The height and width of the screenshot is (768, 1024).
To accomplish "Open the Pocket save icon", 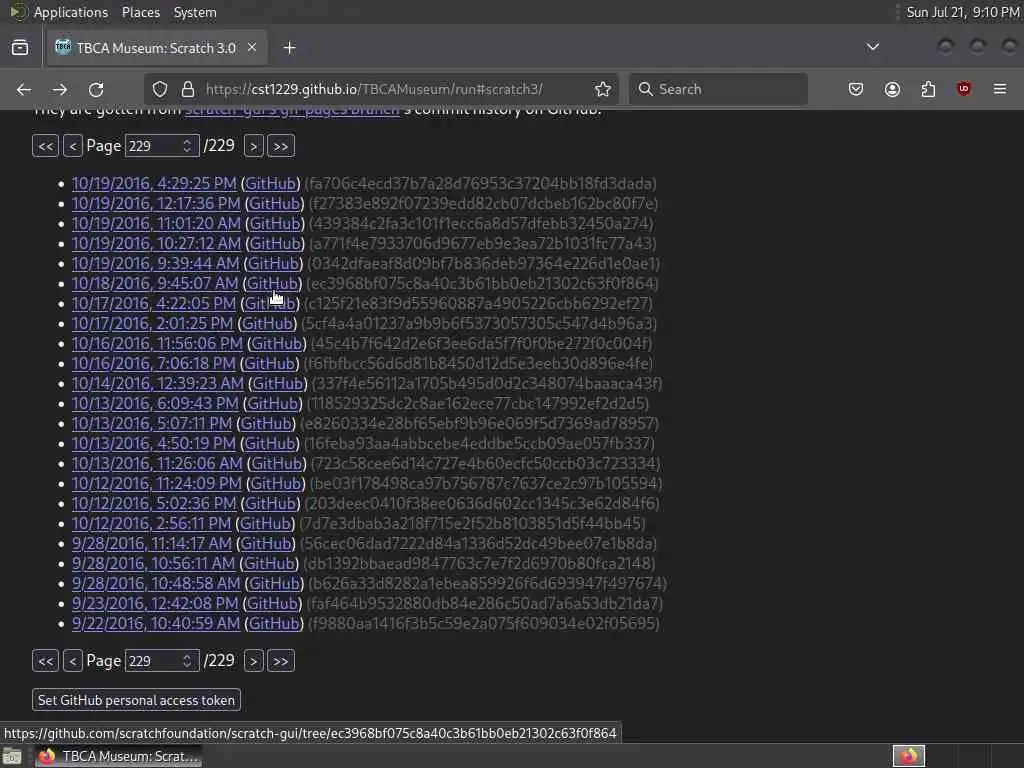I will [x=856, y=89].
